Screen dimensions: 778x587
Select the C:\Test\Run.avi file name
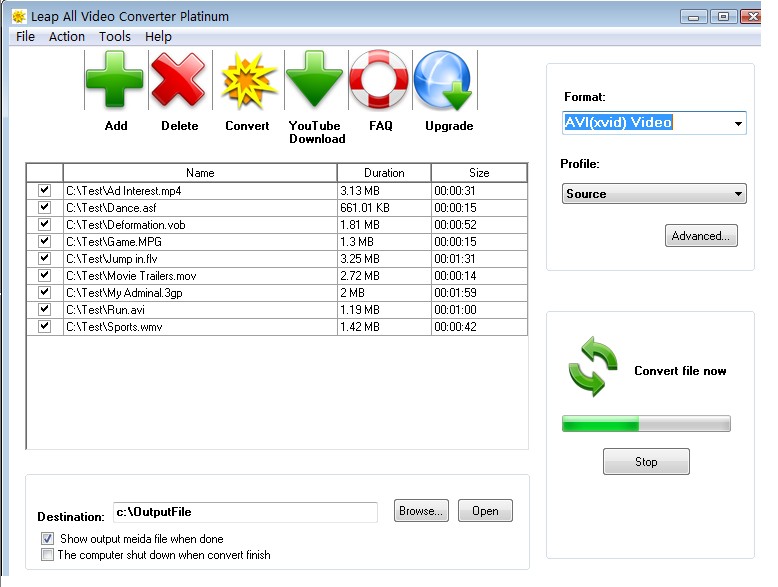point(105,310)
